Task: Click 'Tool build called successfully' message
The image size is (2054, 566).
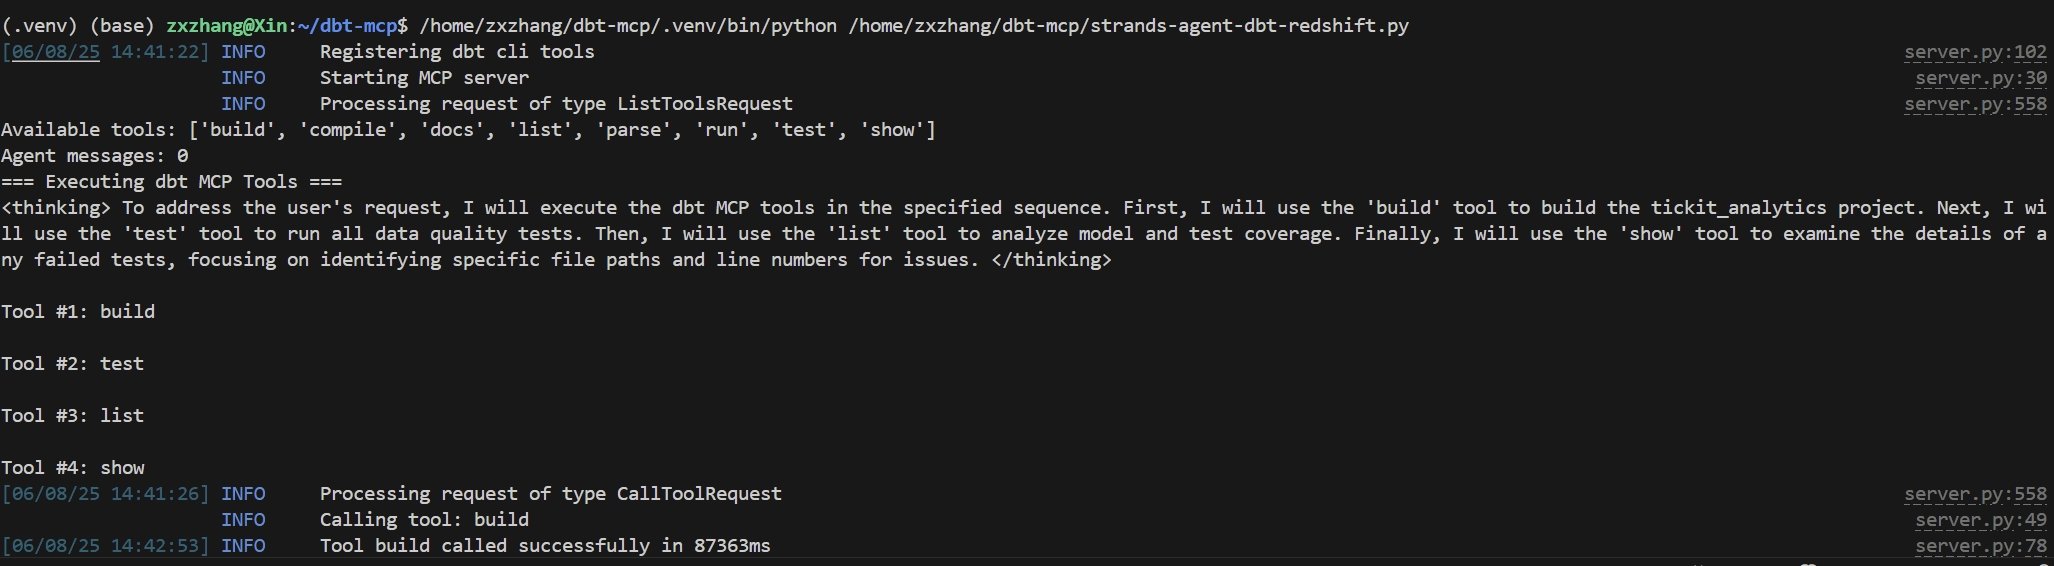Action: pos(545,546)
